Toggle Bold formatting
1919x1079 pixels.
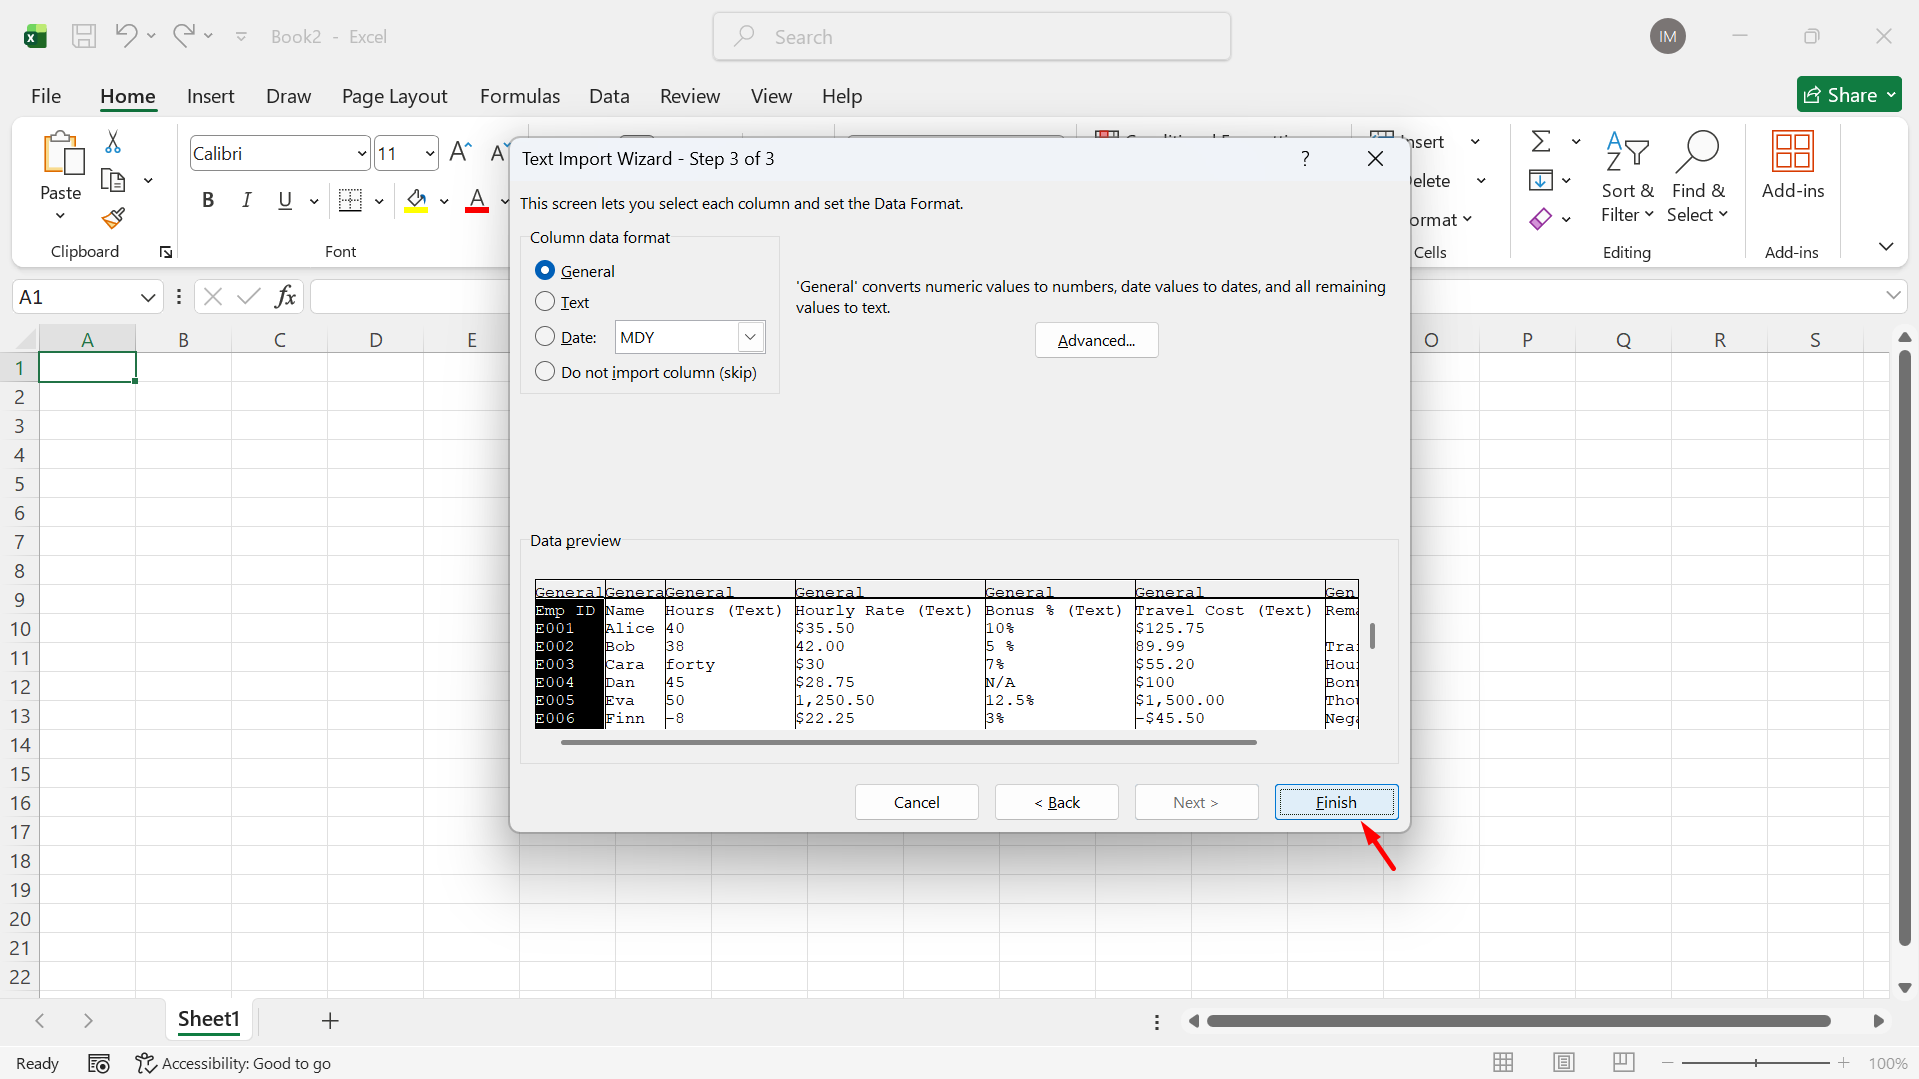pos(208,200)
